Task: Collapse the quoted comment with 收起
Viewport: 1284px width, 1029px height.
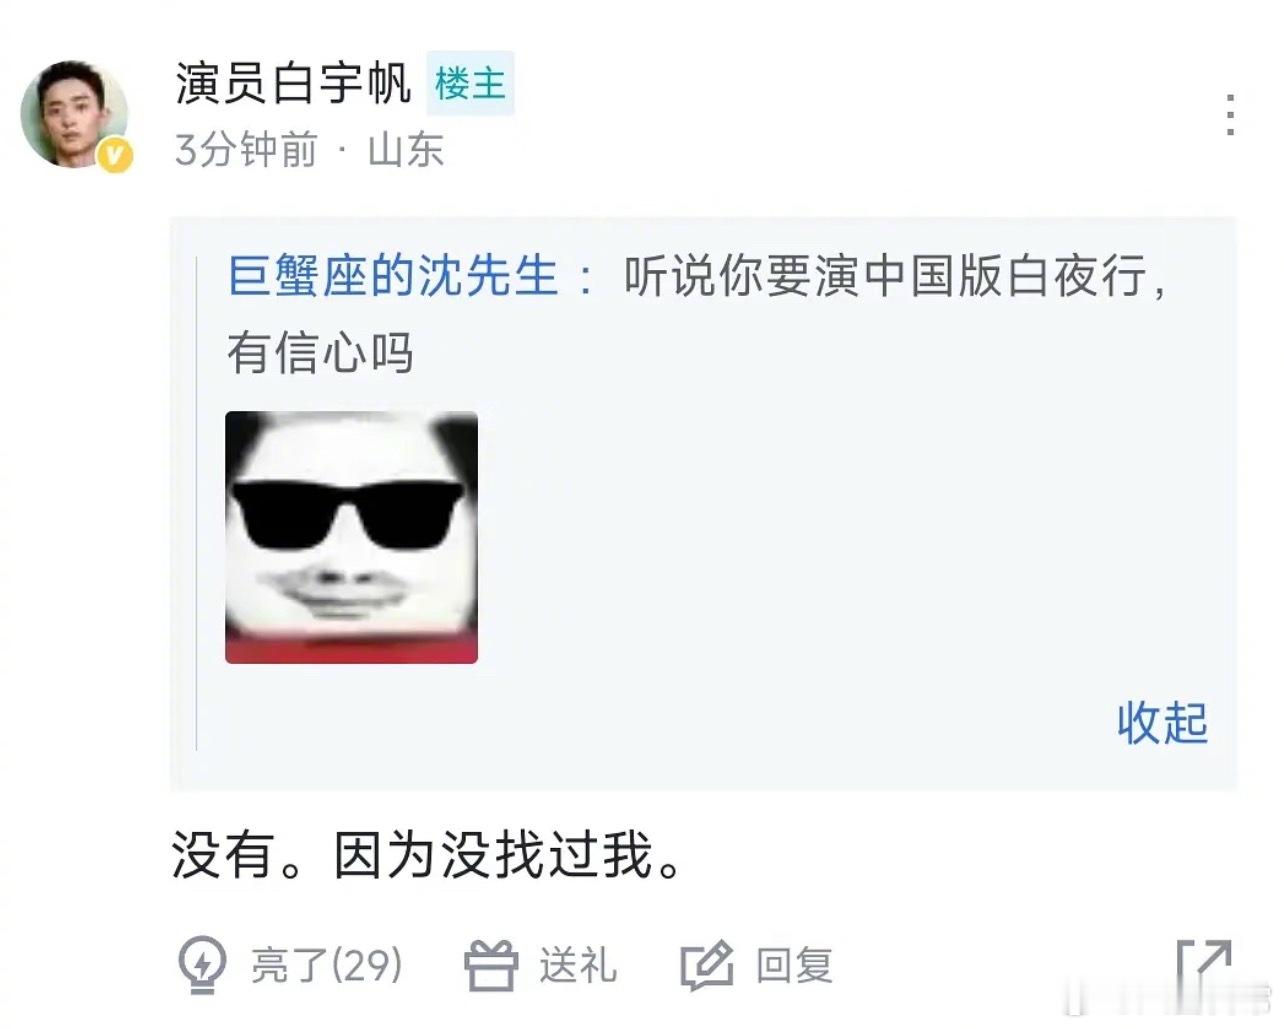Action: (1163, 722)
